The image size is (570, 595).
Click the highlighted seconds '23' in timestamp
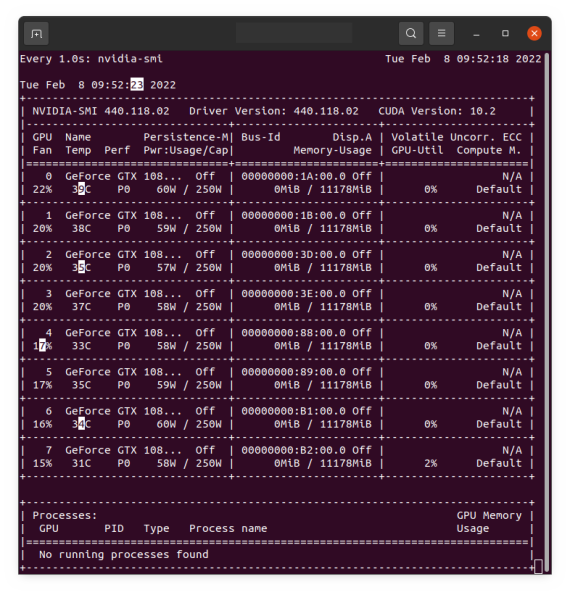(x=137, y=85)
